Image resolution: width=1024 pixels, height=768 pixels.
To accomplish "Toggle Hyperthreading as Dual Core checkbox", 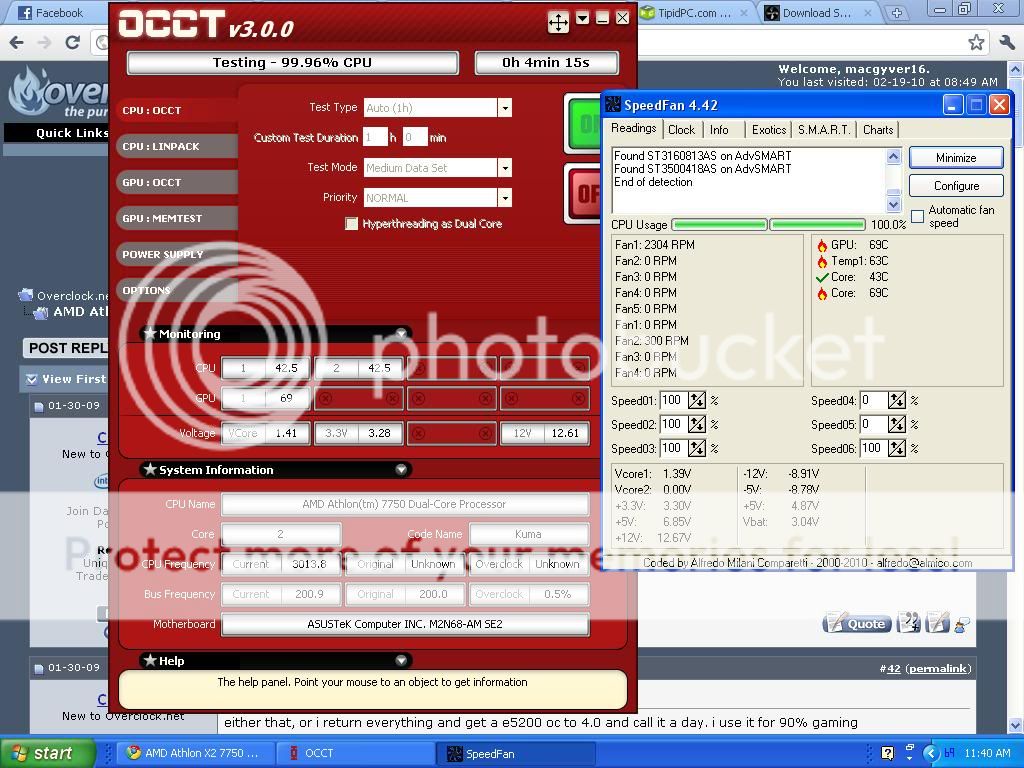I will coord(351,224).
